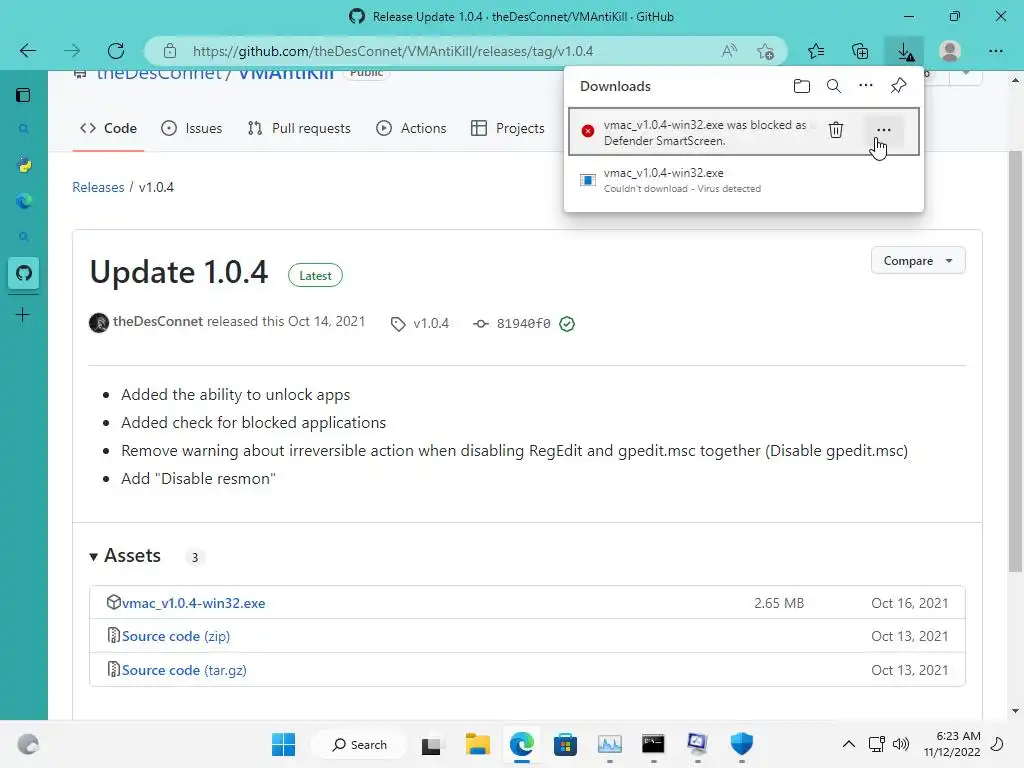Open the Edge tab in vertical sidebar

[24, 201]
